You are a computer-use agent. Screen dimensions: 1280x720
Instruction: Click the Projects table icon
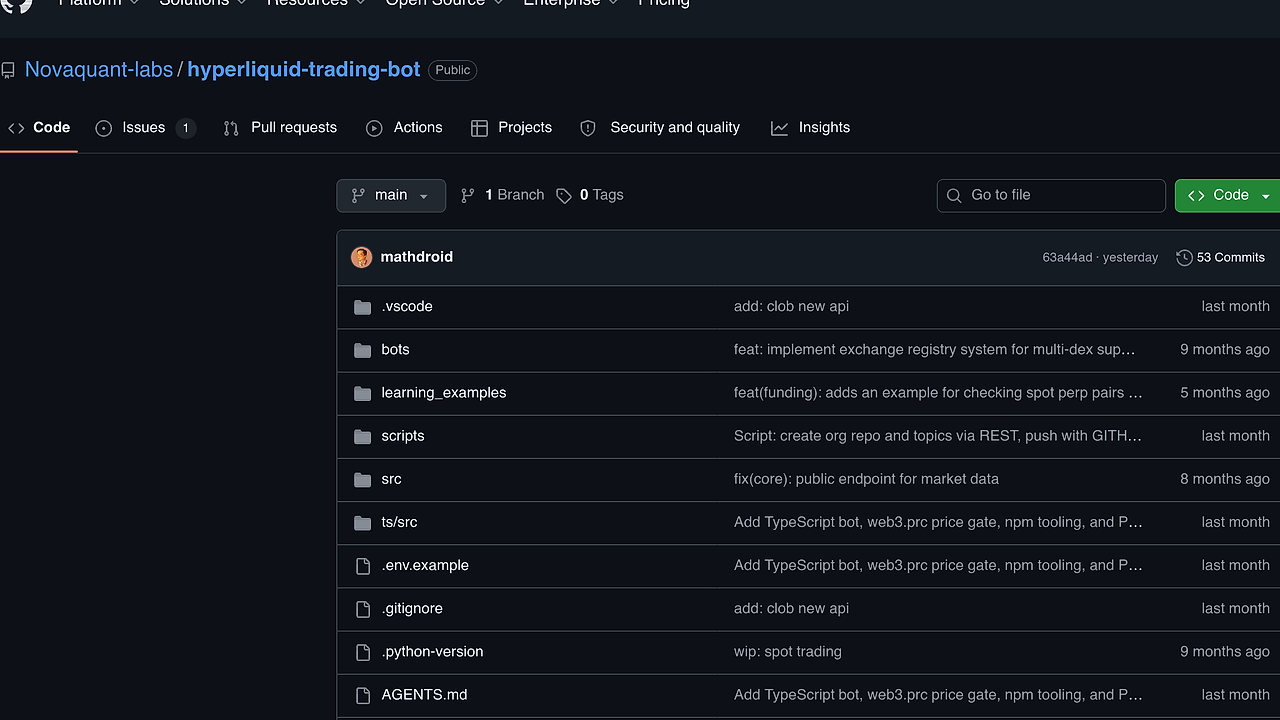[x=479, y=128]
